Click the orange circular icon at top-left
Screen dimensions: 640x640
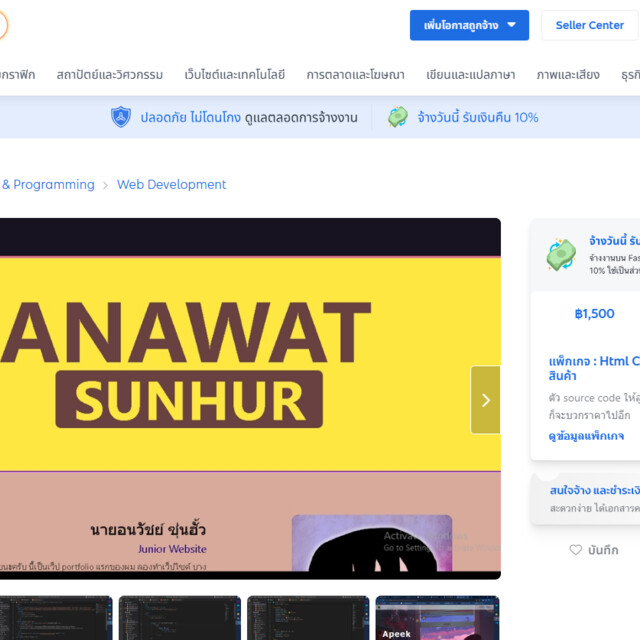coord(3,25)
